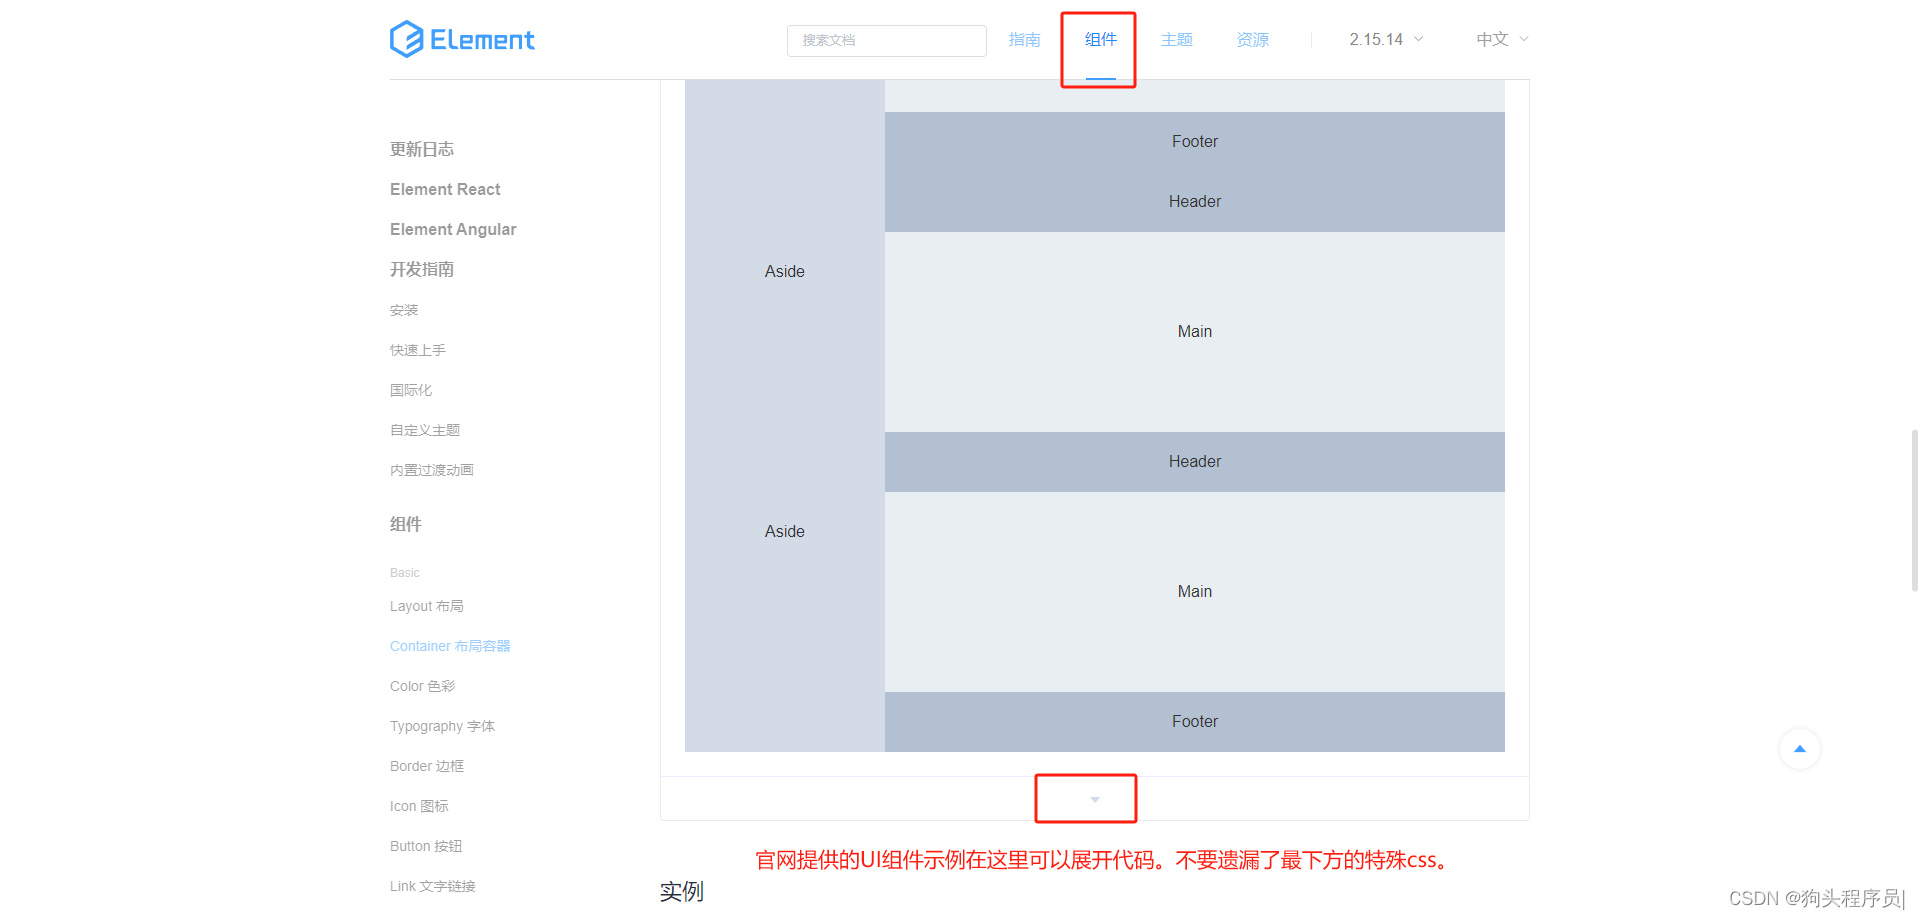Click the page vertical scrollbar
Screen dimensions: 1920x919
click(1914, 511)
